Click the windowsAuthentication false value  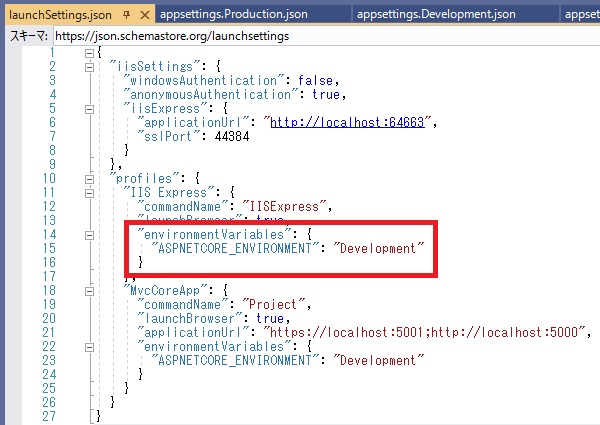coord(315,80)
